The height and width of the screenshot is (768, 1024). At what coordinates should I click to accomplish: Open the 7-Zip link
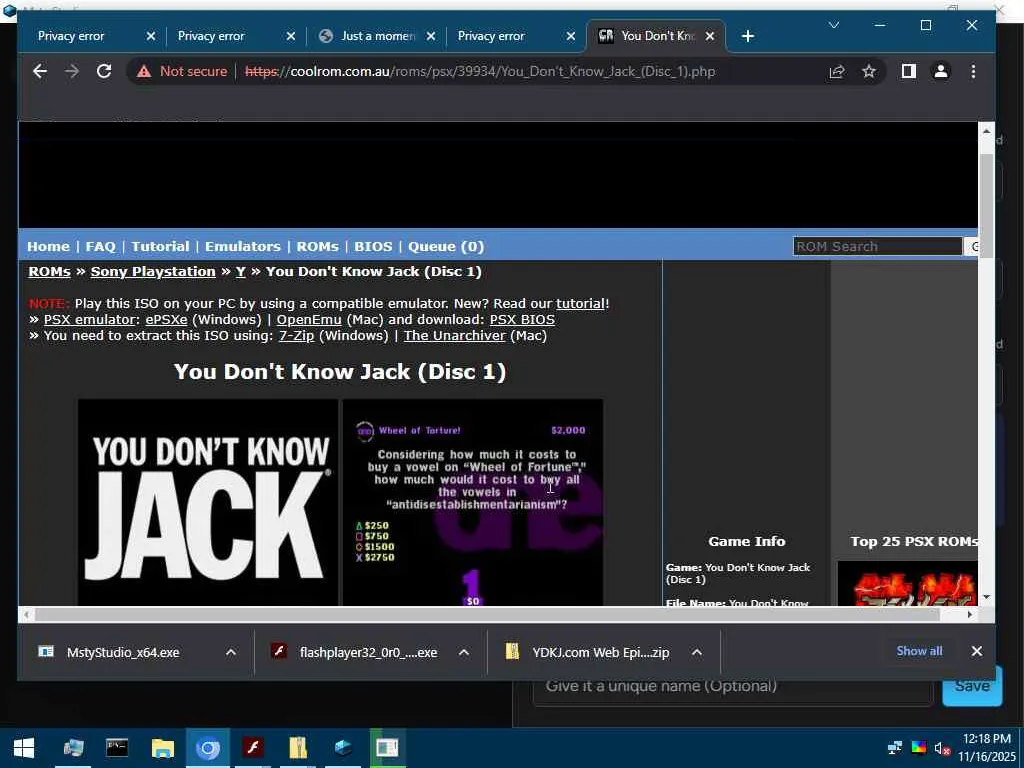pyautogui.click(x=296, y=336)
